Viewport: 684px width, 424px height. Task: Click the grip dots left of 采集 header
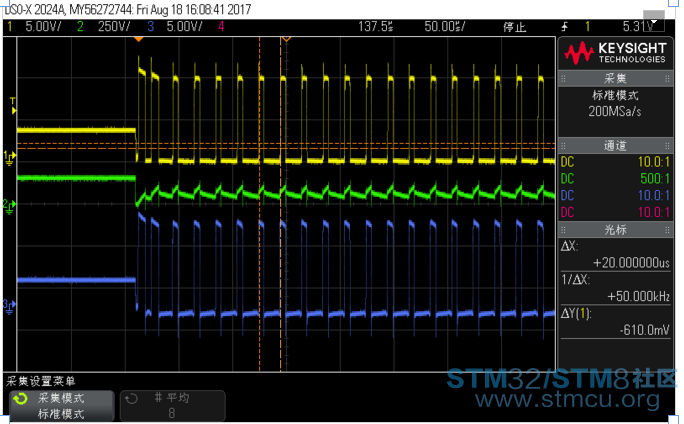pyautogui.click(x=563, y=79)
